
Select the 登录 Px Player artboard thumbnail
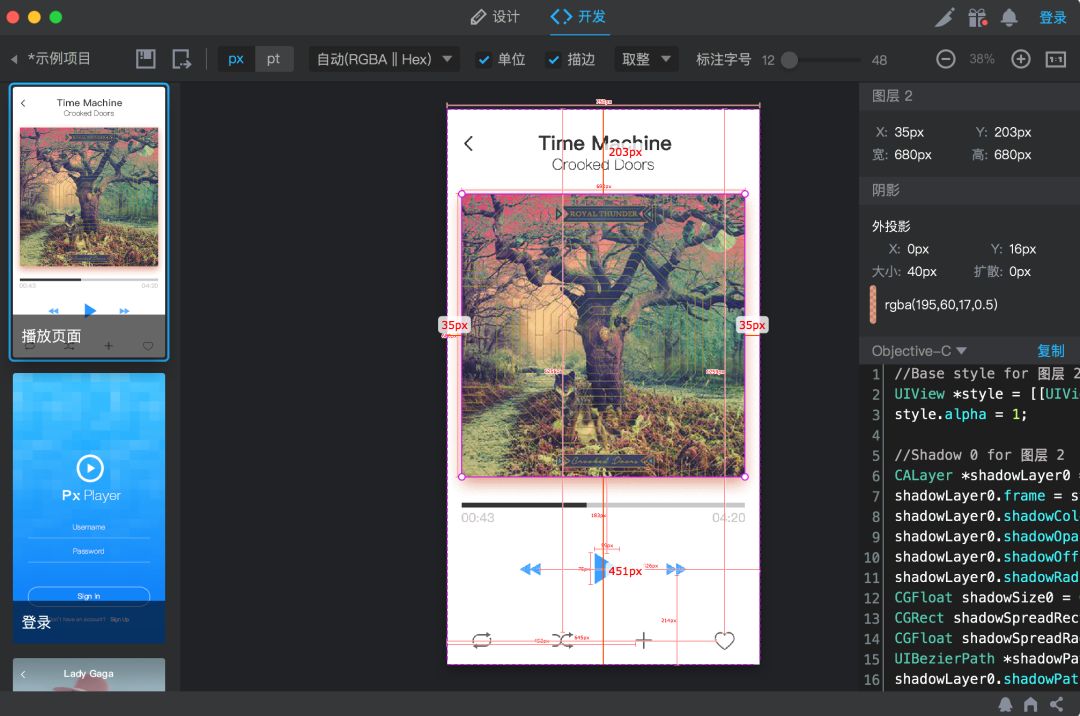tap(89, 508)
